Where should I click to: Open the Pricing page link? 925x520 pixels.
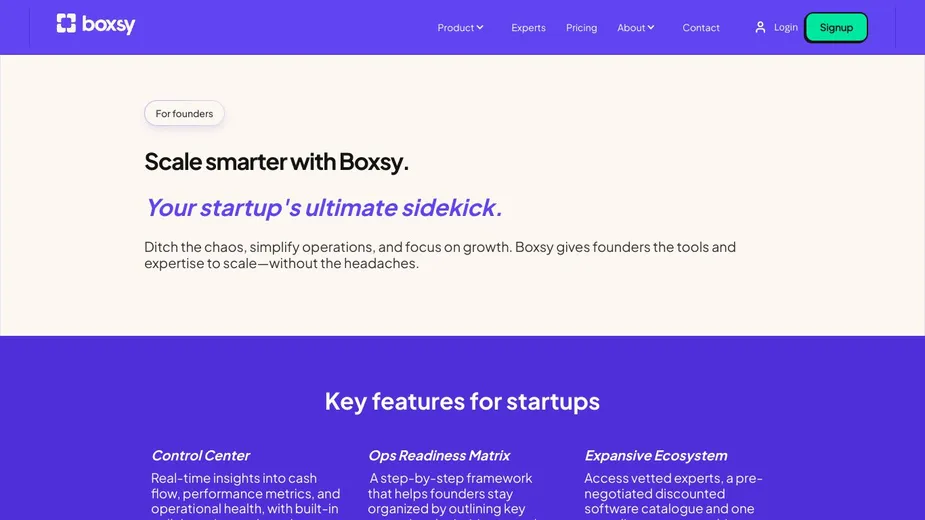click(x=581, y=28)
